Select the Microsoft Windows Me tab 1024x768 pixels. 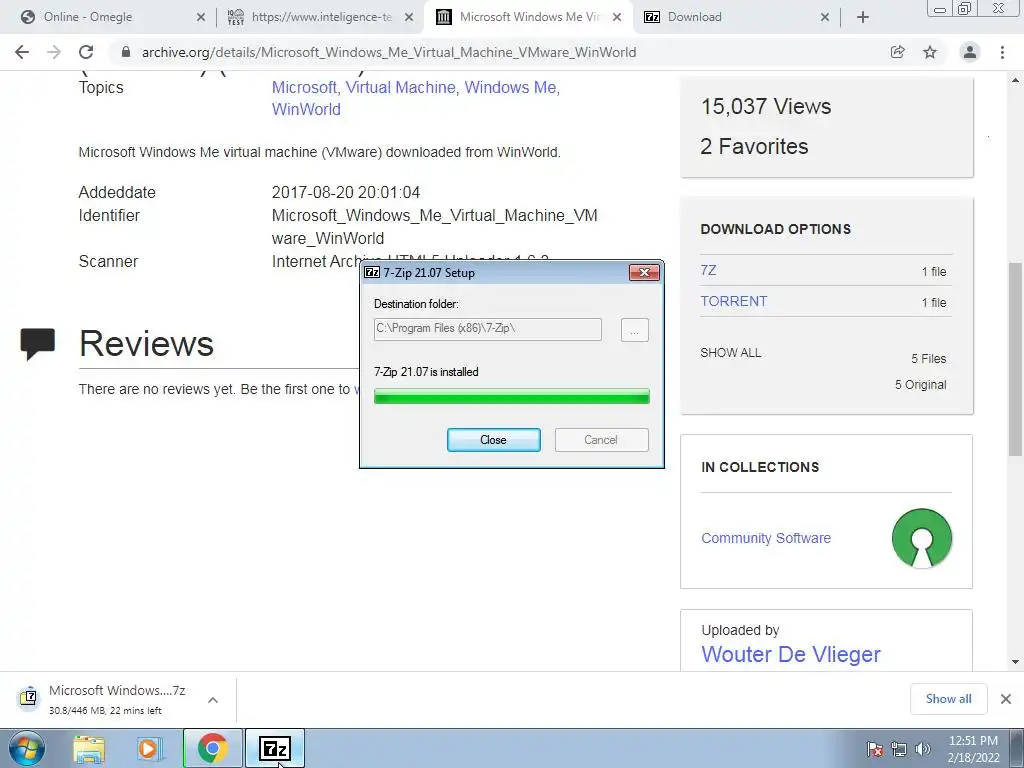(x=528, y=18)
